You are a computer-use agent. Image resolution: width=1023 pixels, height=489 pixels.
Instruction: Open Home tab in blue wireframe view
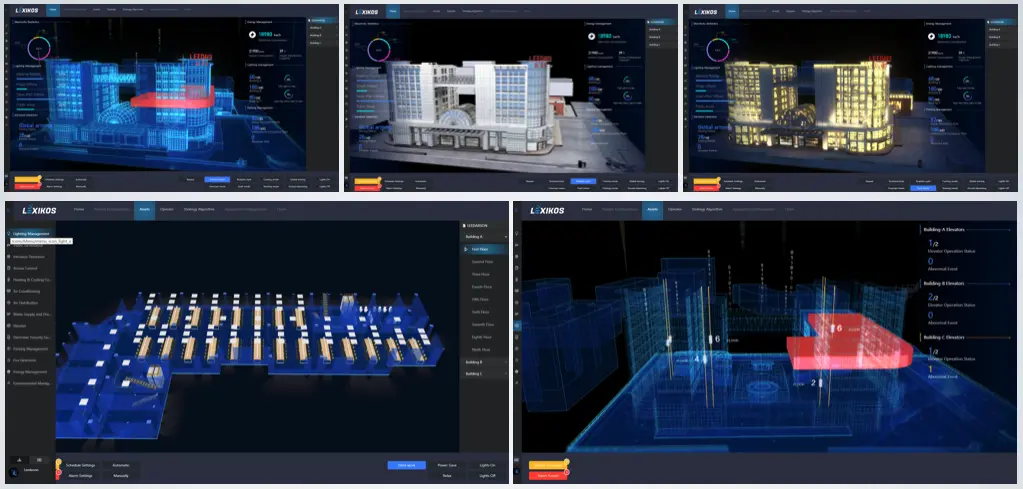(53, 10)
